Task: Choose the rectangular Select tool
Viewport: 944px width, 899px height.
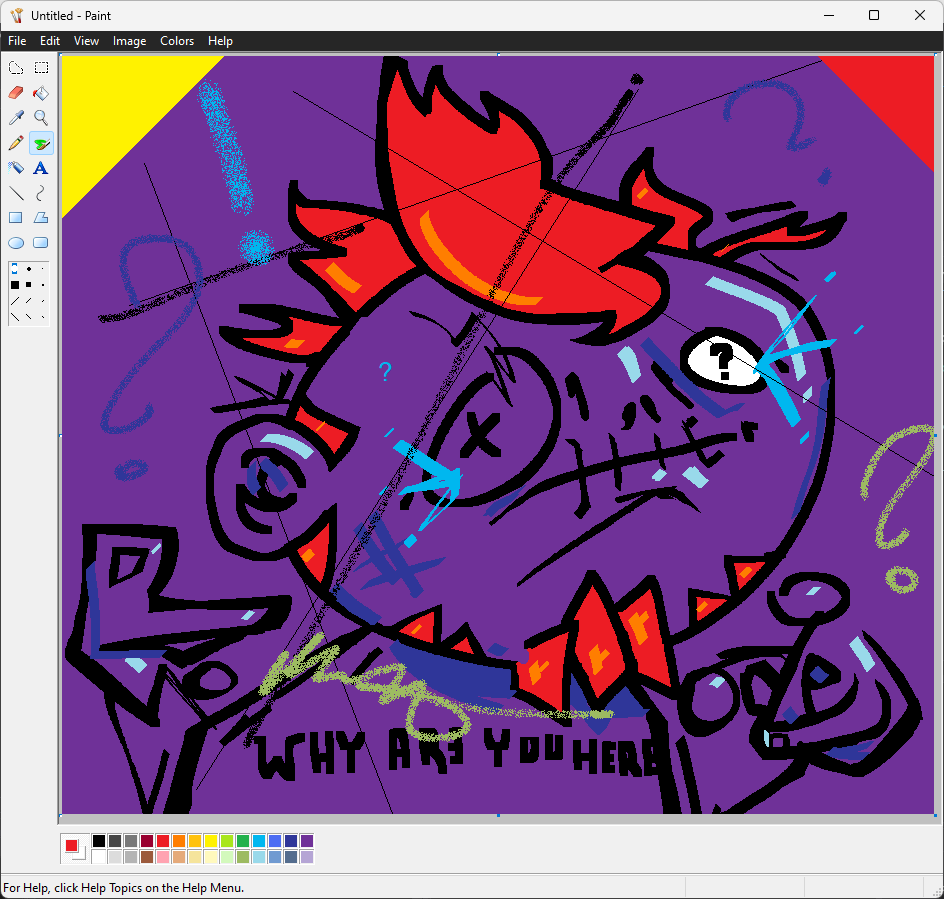Action: [x=41, y=68]
